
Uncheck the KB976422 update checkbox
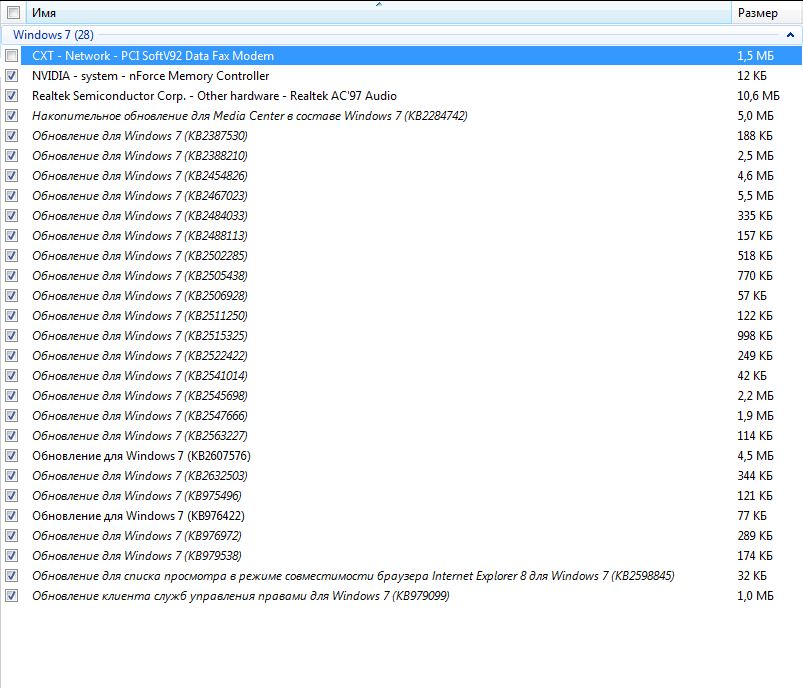[x=11, y=515]
